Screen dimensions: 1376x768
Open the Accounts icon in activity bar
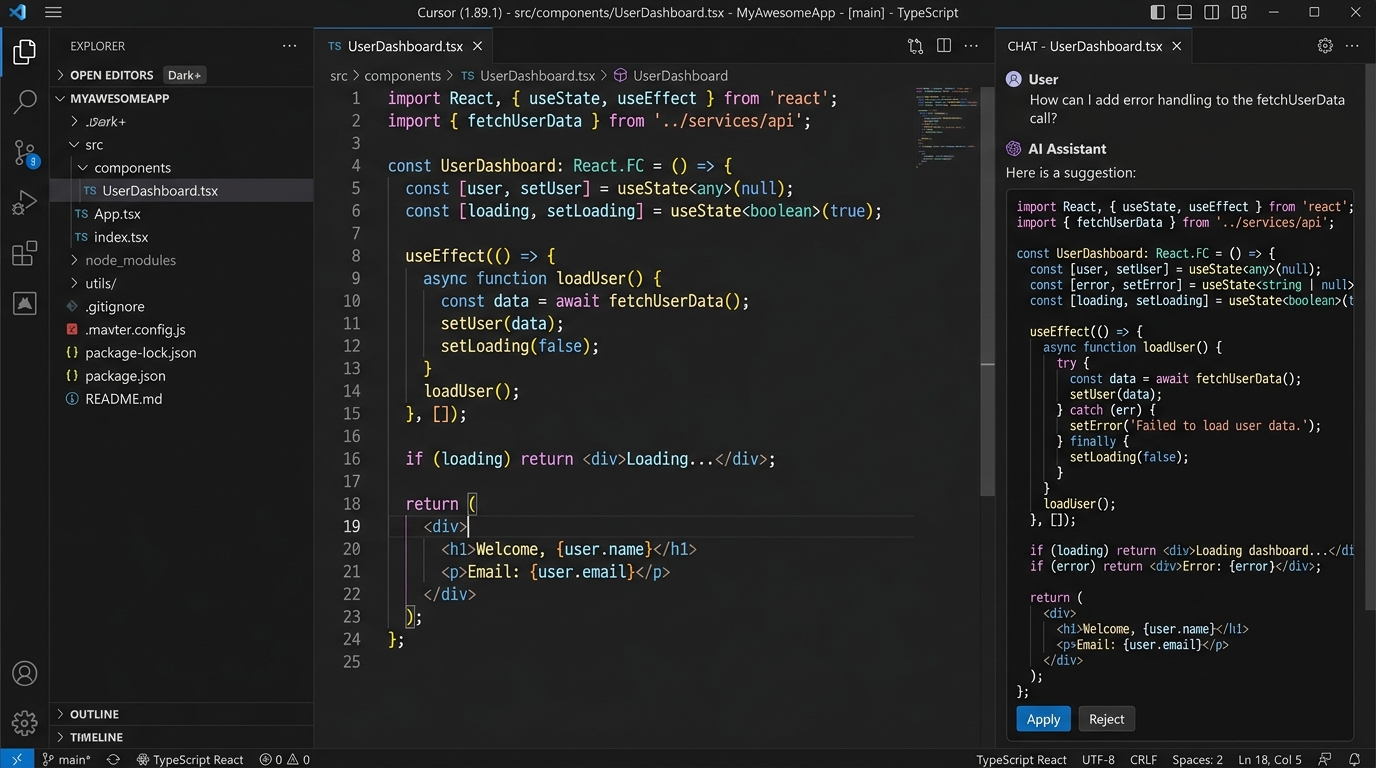25,673
